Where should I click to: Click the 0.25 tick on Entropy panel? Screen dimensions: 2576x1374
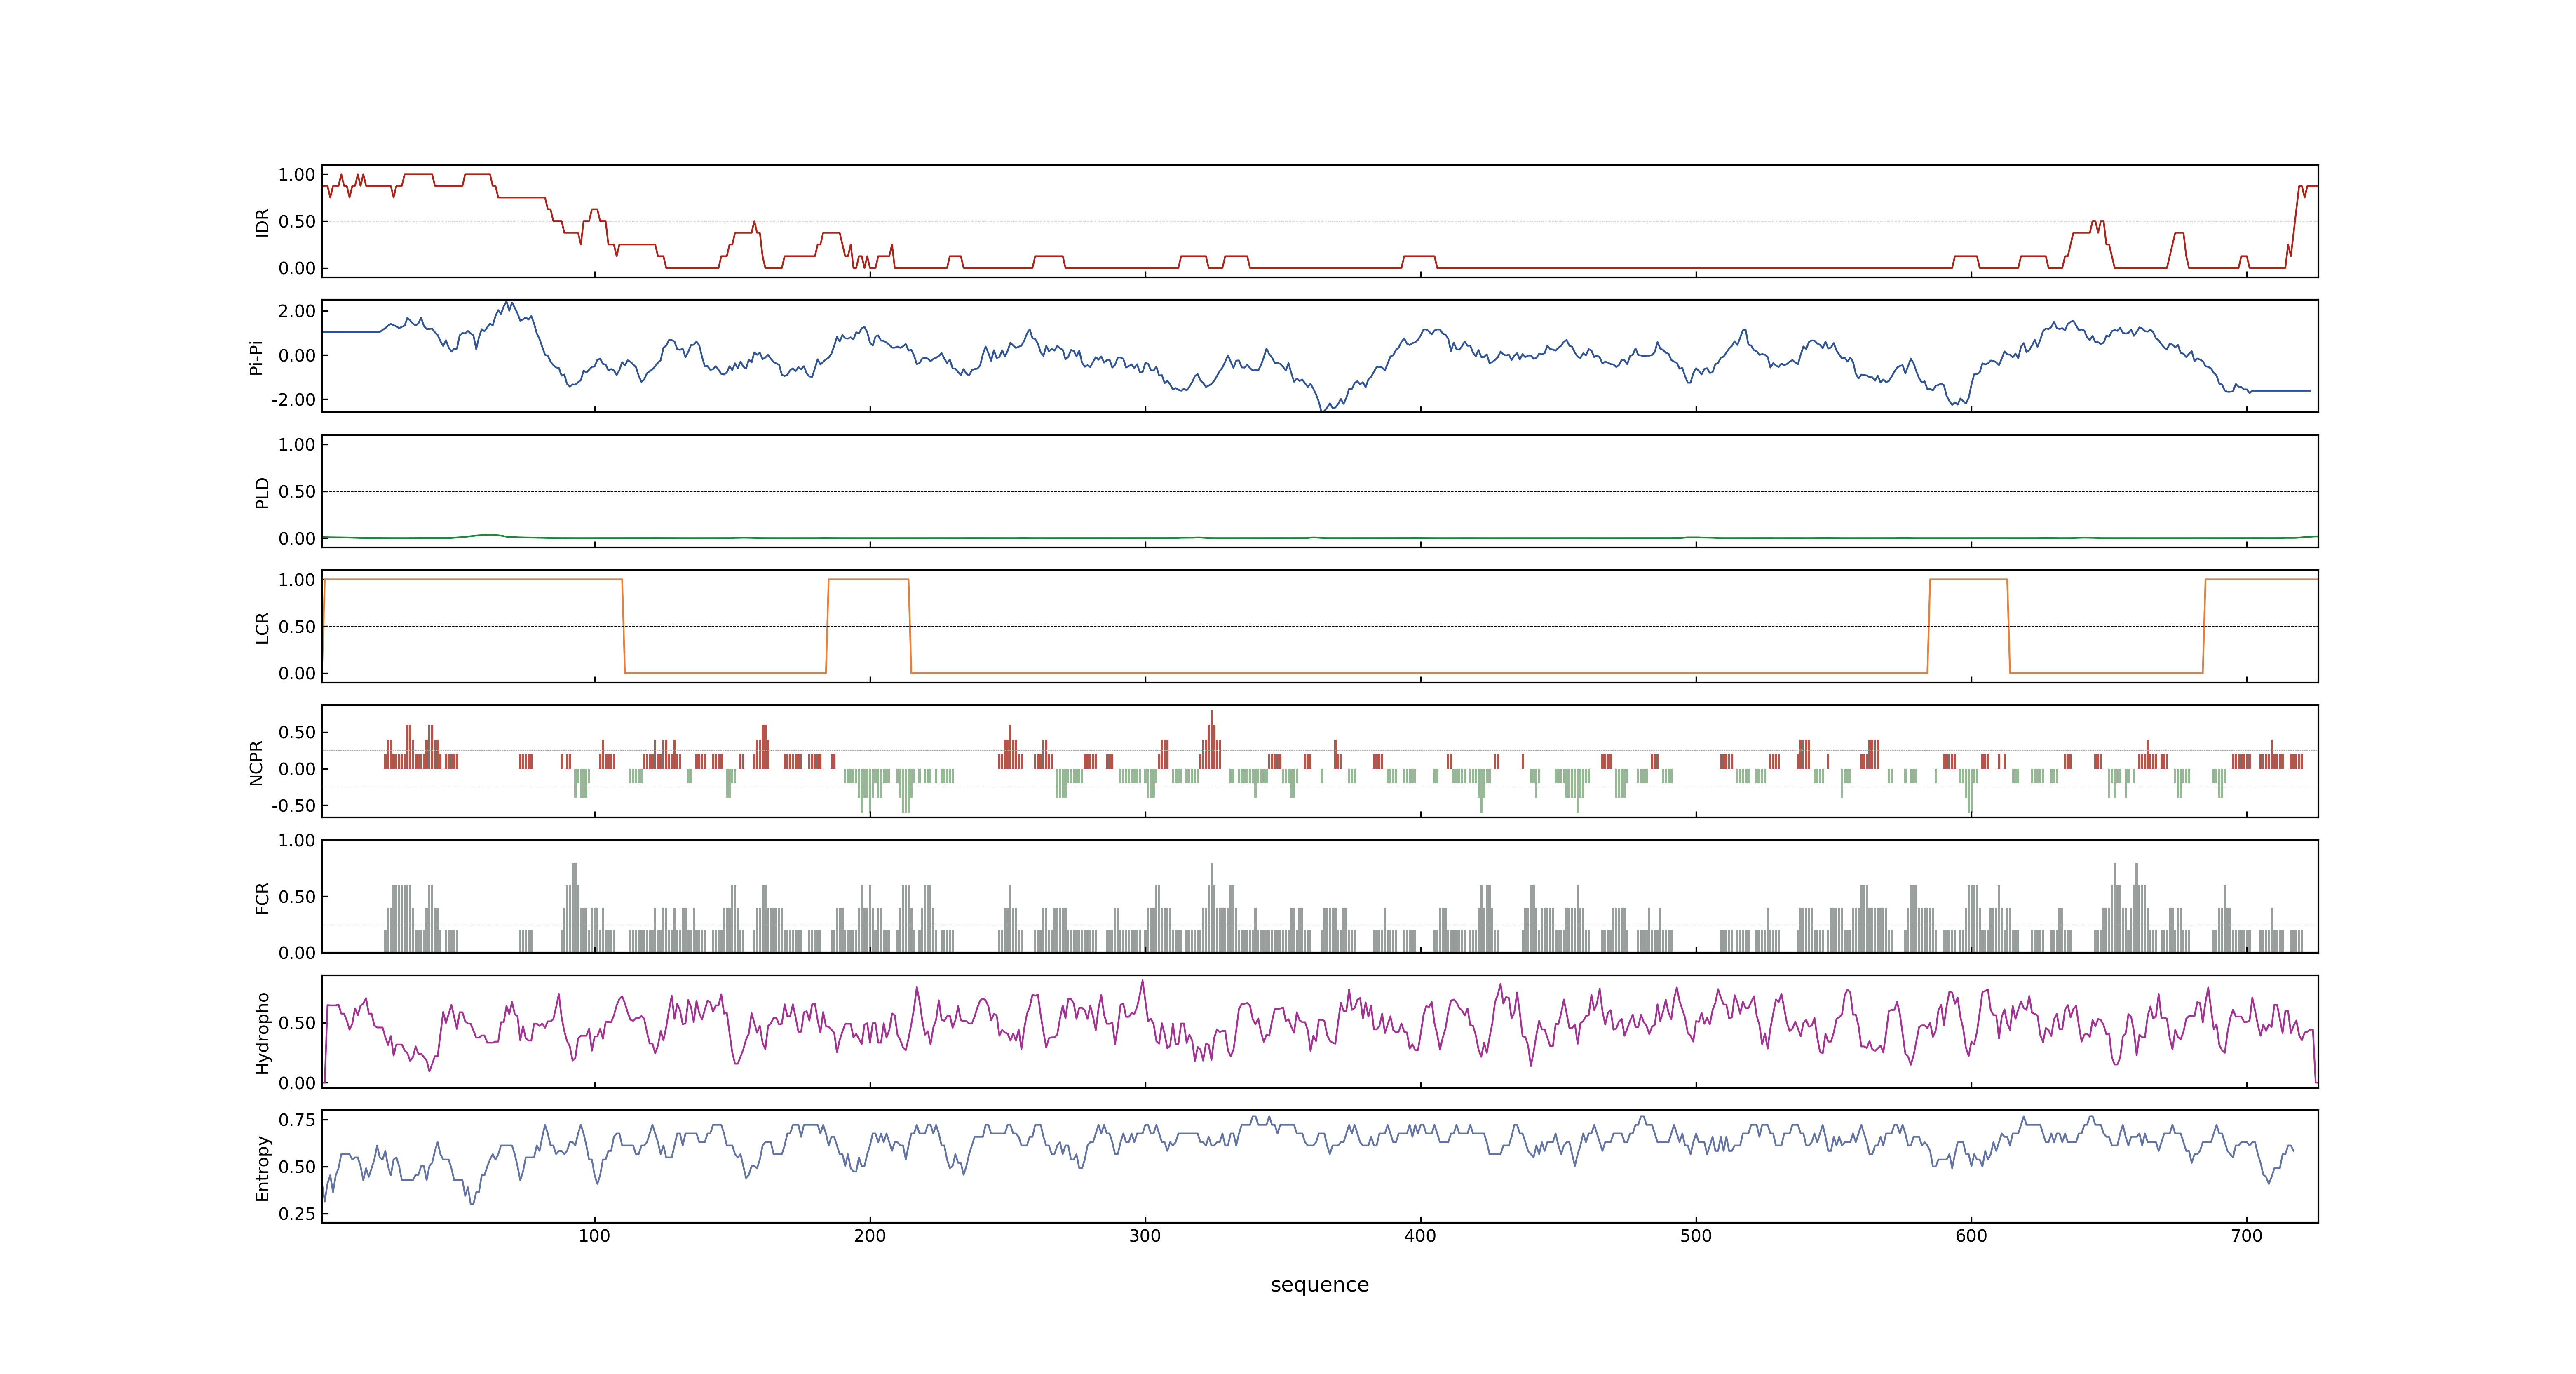tap(297, 1214)
